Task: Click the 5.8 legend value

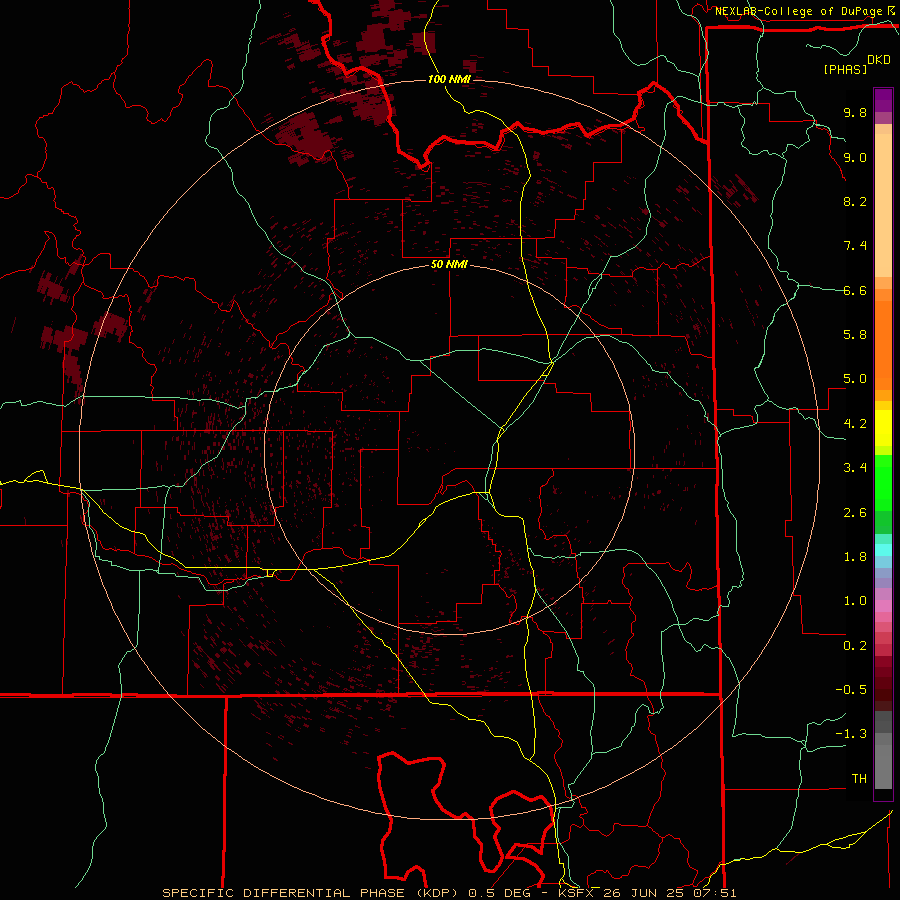Action: coord(855,335)
